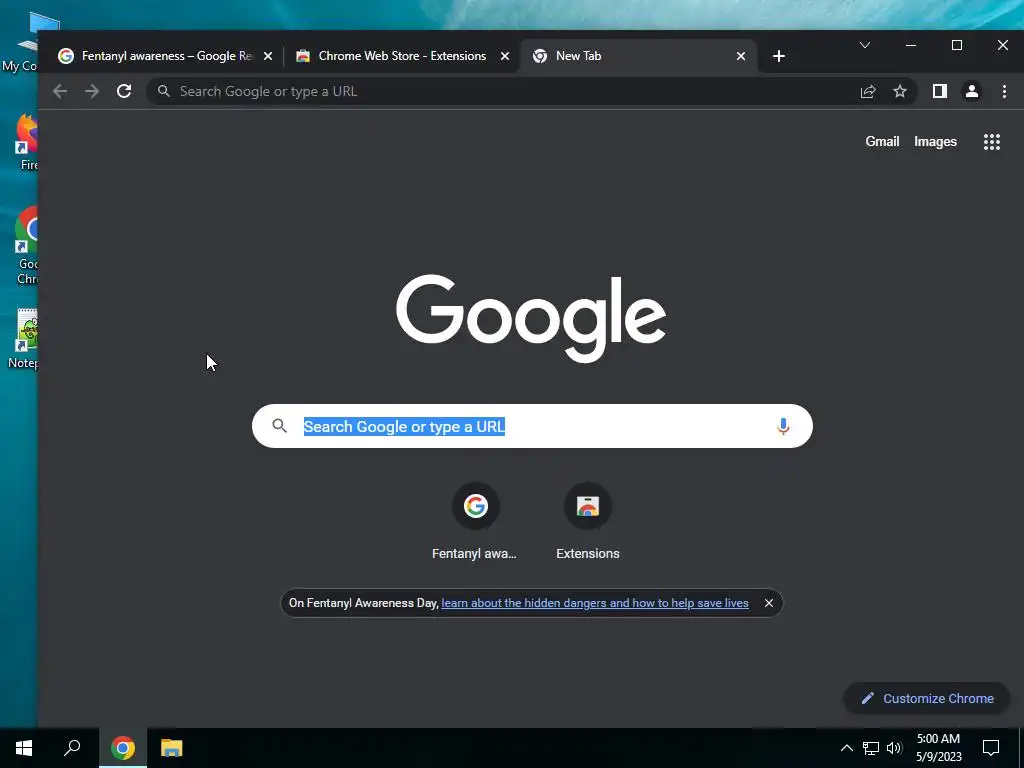Reload the current page

(x=124, y=91)
